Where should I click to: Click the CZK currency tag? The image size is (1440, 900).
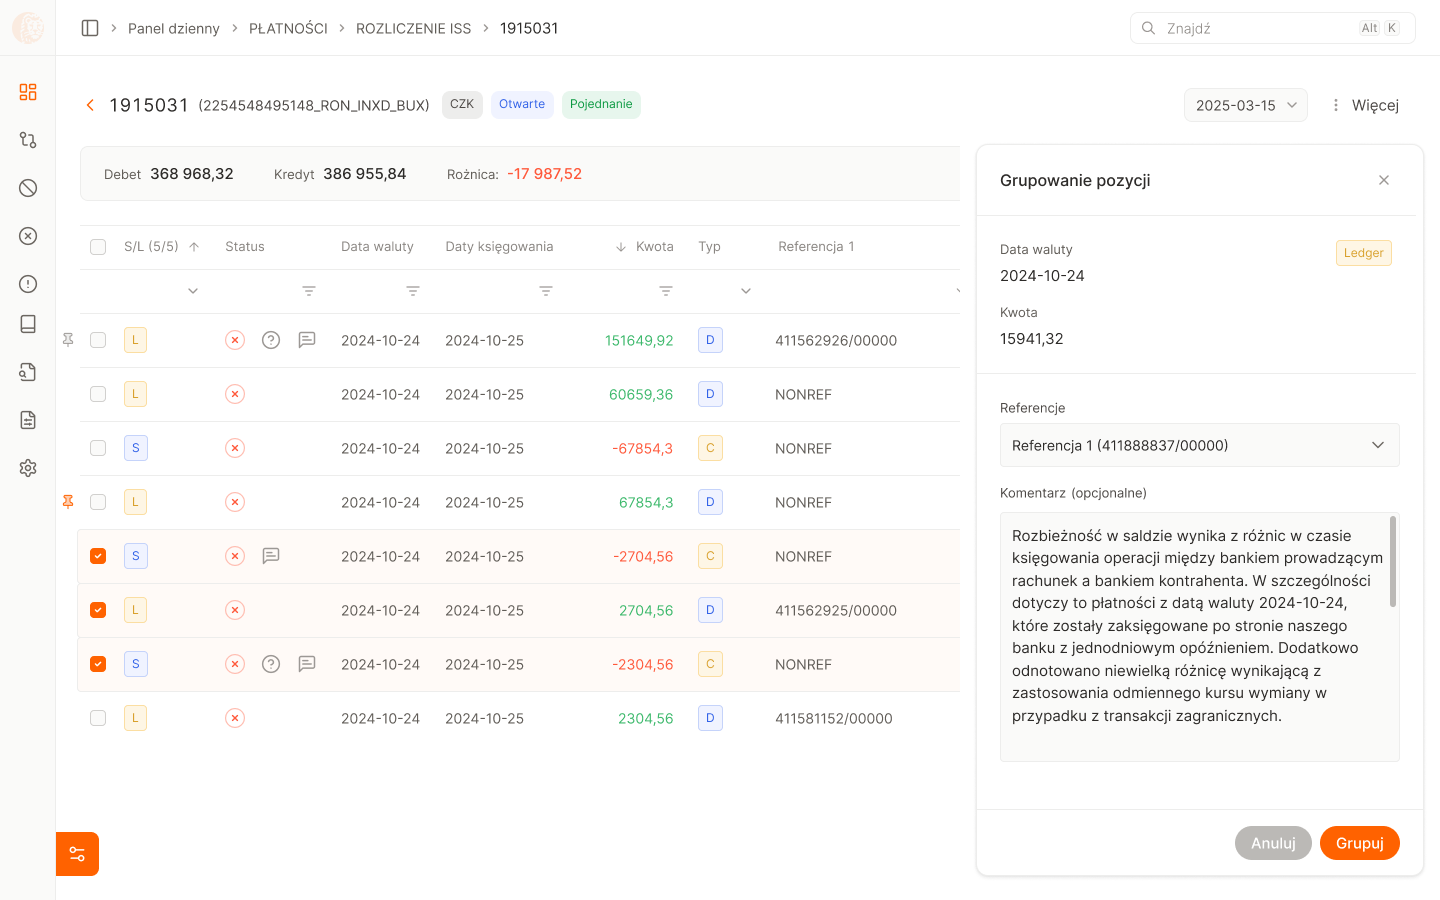[x=462, y=104]
